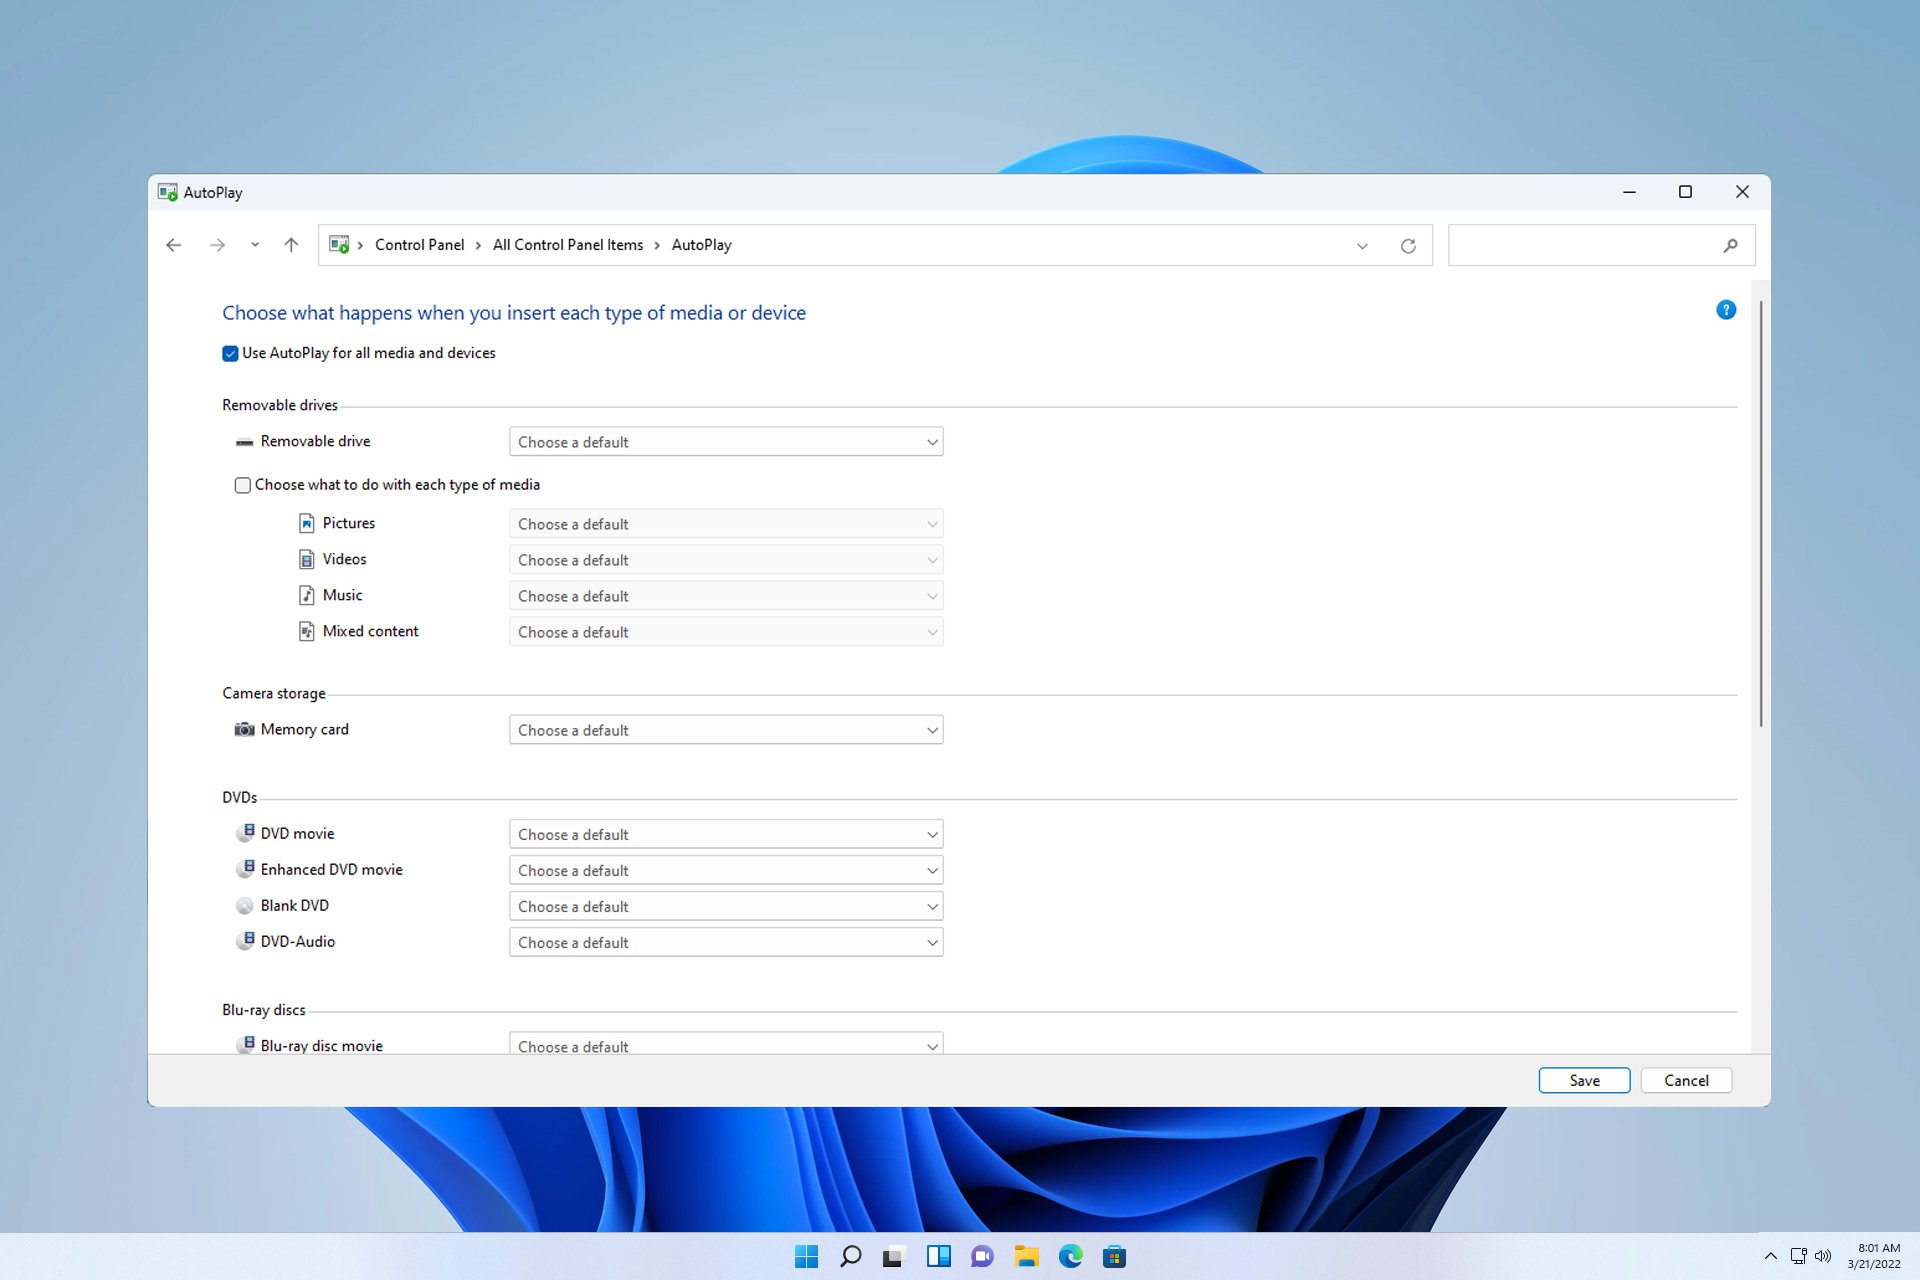
Task: Click the AutoPlay title bar icon
Action: click(168, 192)
